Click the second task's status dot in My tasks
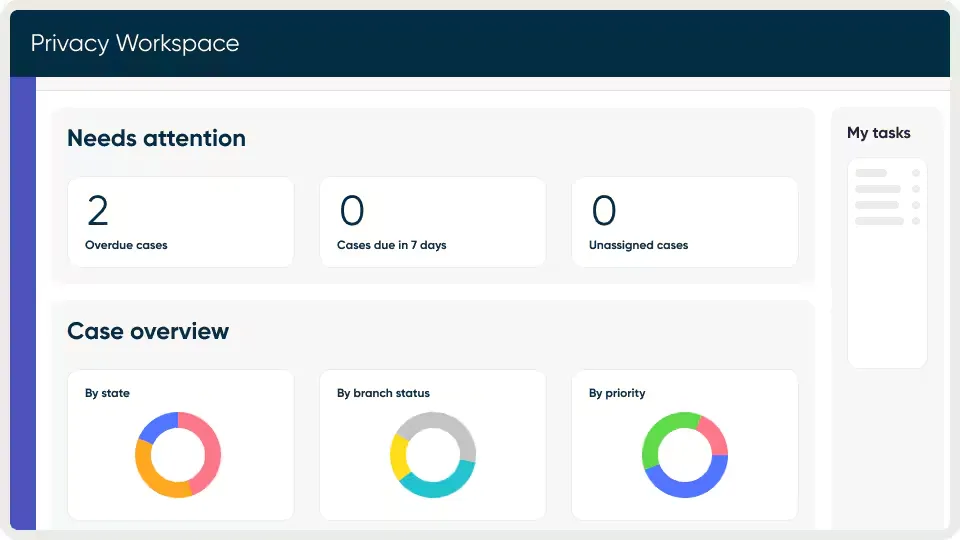The image size is (960, 540). (x=916, y=189)
